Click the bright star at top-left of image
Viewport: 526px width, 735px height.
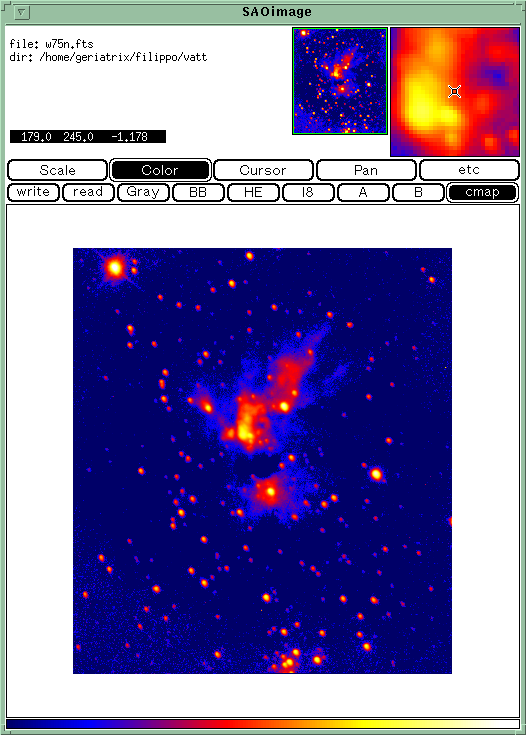115,268
